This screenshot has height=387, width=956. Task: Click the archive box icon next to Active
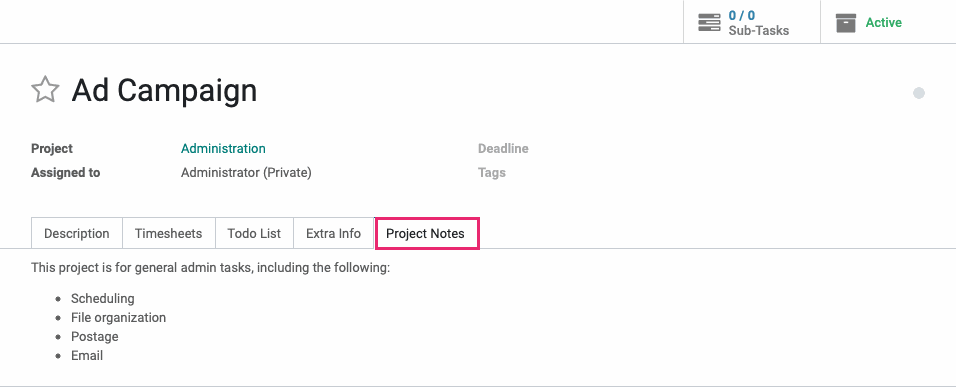(846, 23)
